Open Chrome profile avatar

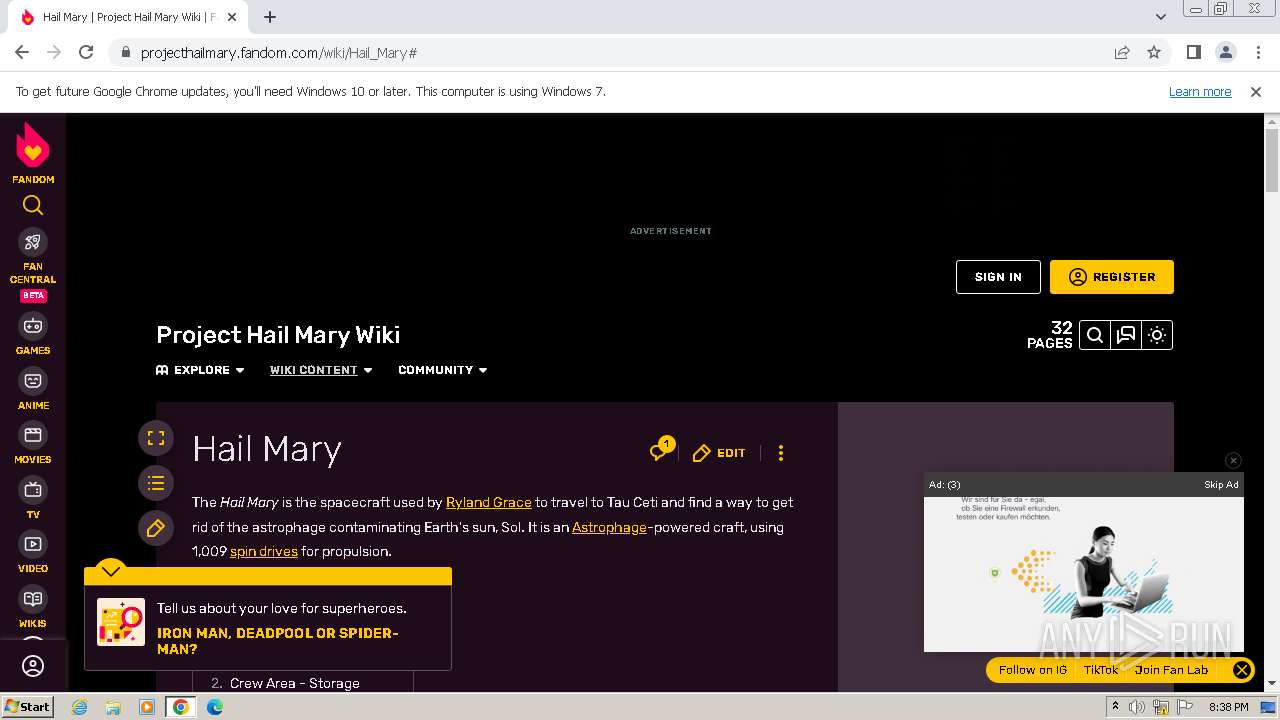1225,52
